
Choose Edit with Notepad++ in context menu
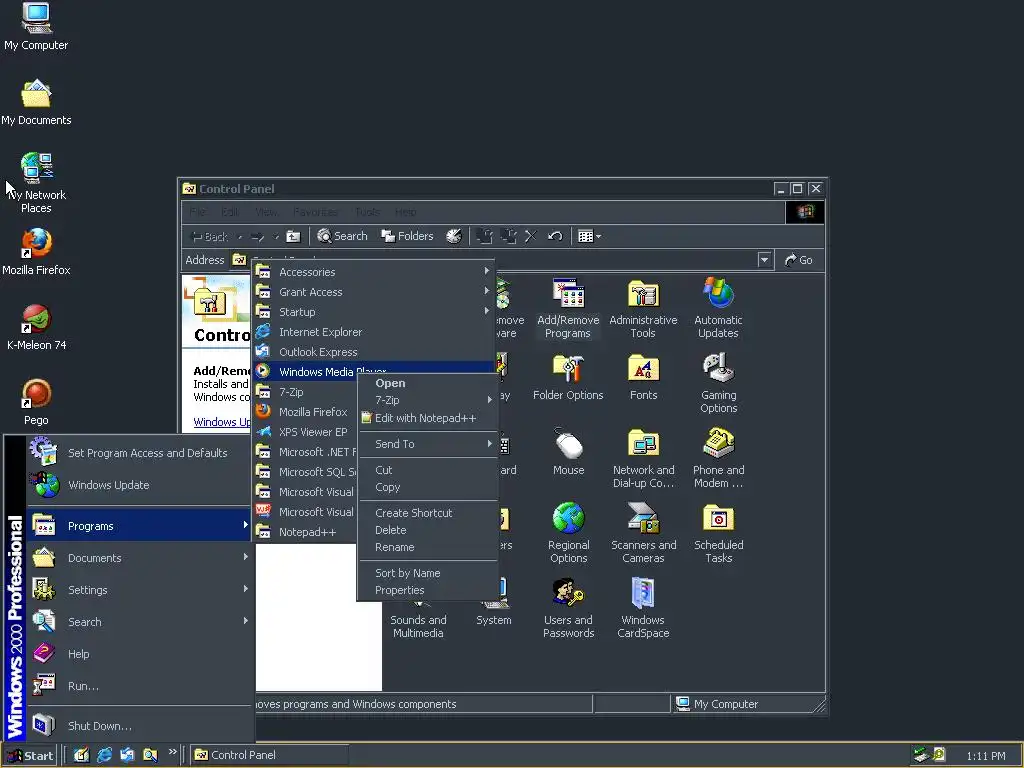(x=428, y=418)
